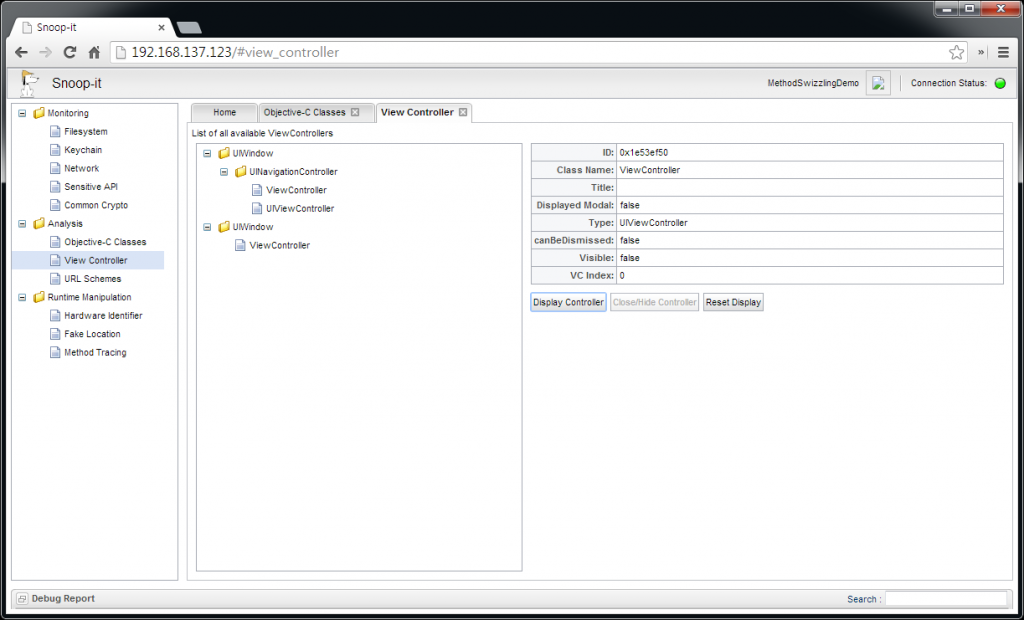Image resolution: width=1024 pixels, height=620 pixels.
Task: Collapse the Runtime Manipulation folder
Action: [x=23, y=297]
